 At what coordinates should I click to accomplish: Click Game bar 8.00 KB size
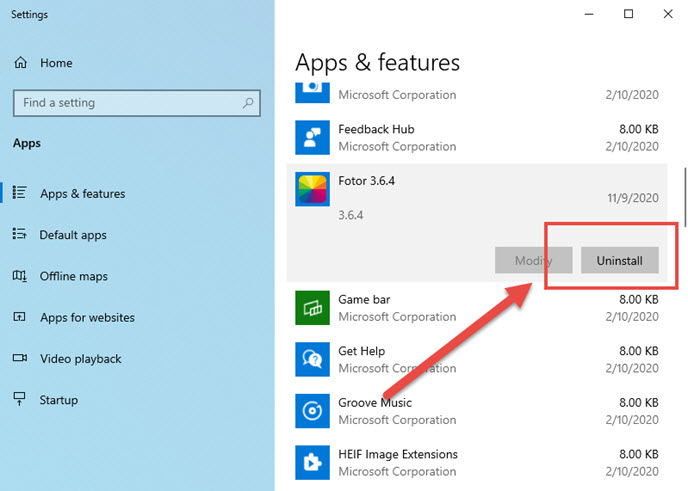639,299
